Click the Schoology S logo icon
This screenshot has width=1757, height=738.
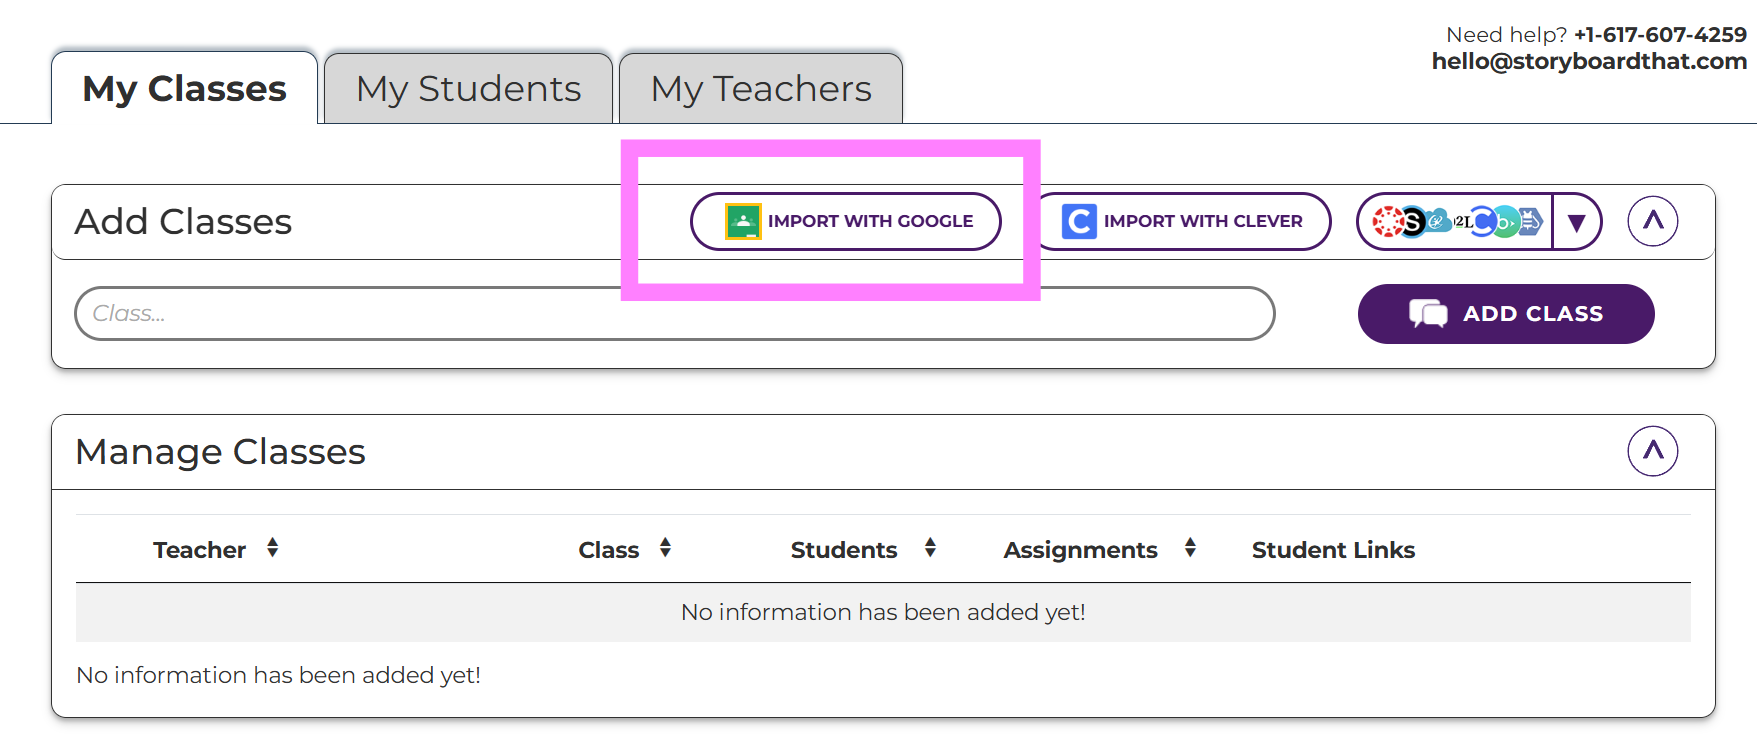point(1412,221)
